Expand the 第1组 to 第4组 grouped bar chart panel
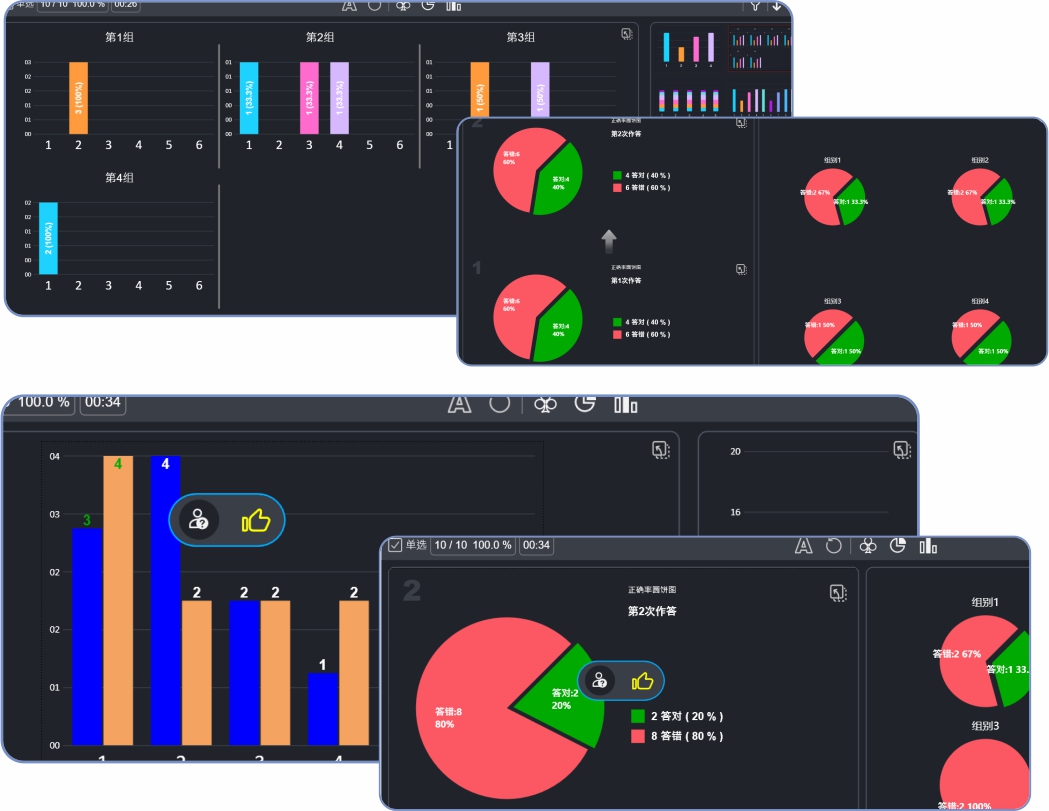This screenshot has width=1049, height=811. pos(626,34)
